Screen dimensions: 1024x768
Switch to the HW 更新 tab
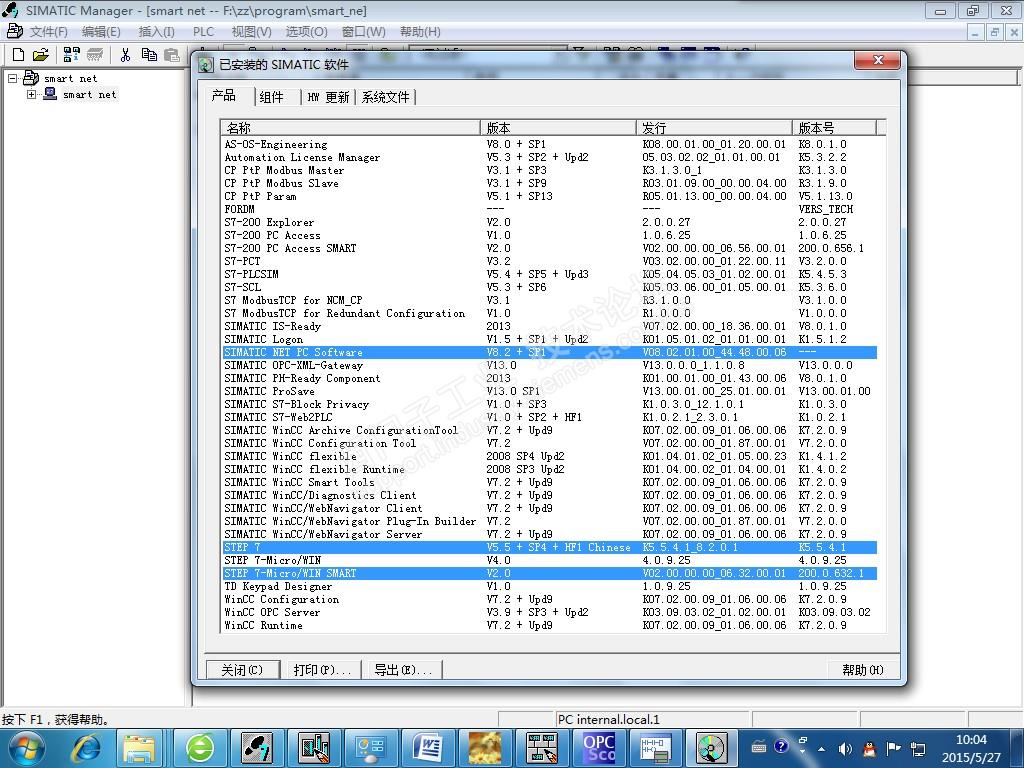click(328, 97)
